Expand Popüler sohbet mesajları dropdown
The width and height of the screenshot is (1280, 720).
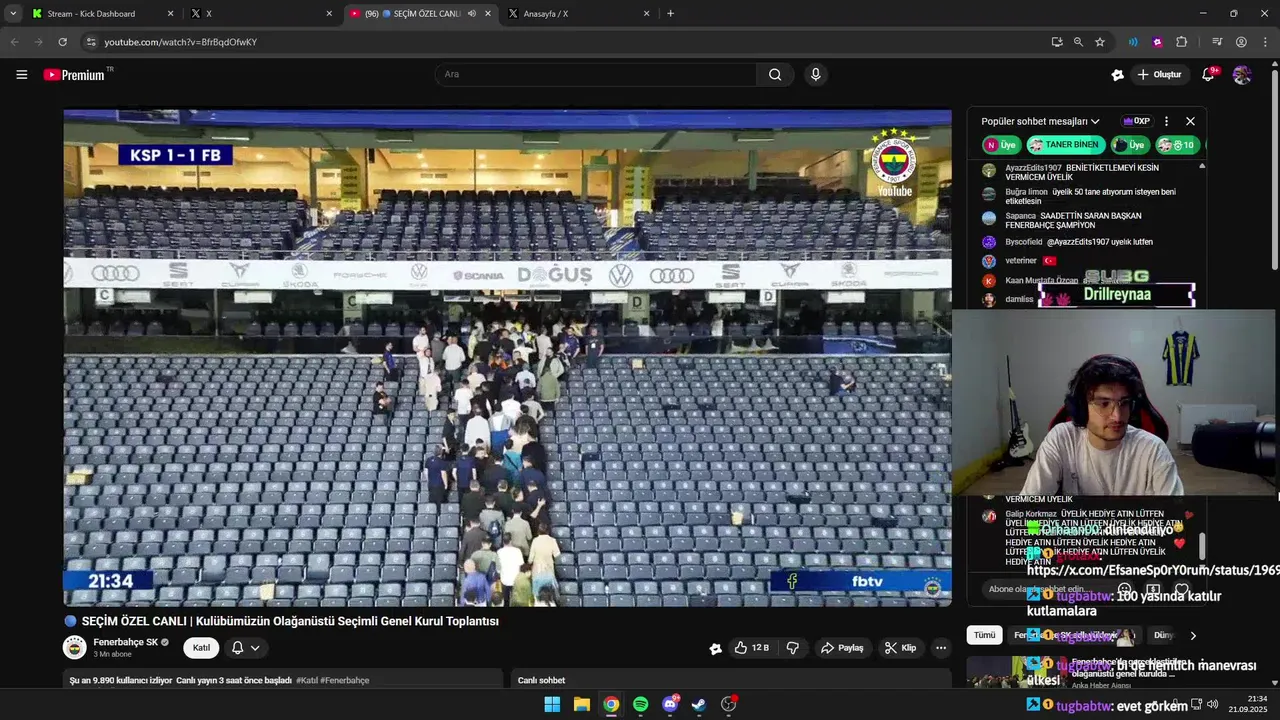coord(1040,121)
